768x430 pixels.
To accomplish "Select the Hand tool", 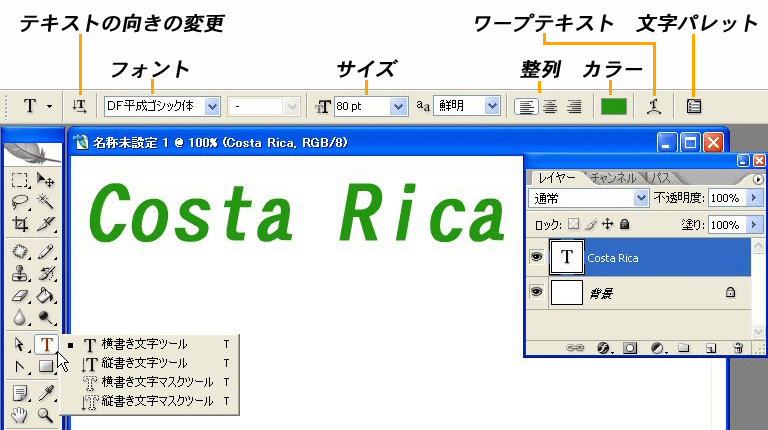I will (20, 415).
